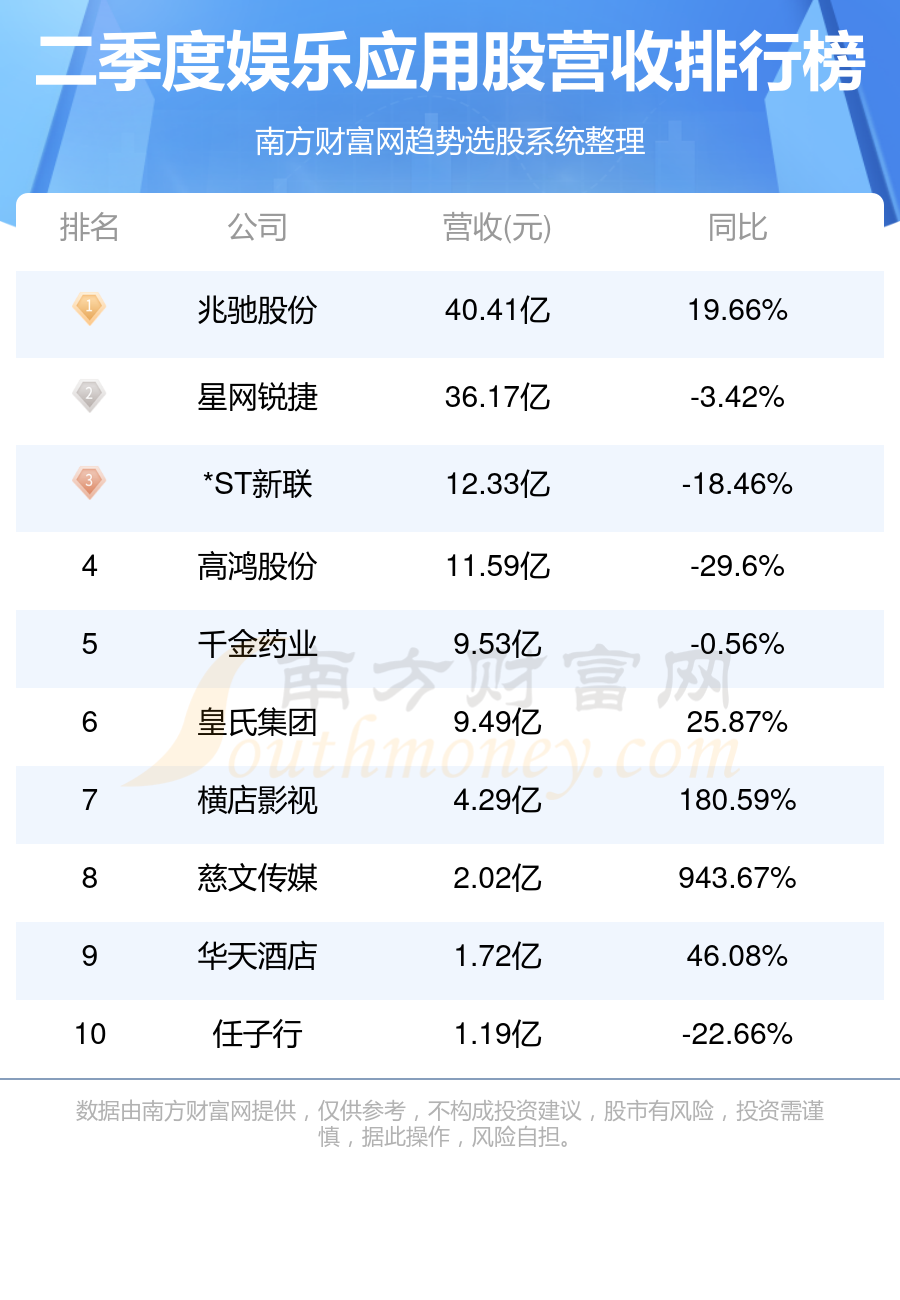Select 千金药业 company name
The width and height of the screenshot is (900, 1300).
pyautogui.click(x=257, y=645)
